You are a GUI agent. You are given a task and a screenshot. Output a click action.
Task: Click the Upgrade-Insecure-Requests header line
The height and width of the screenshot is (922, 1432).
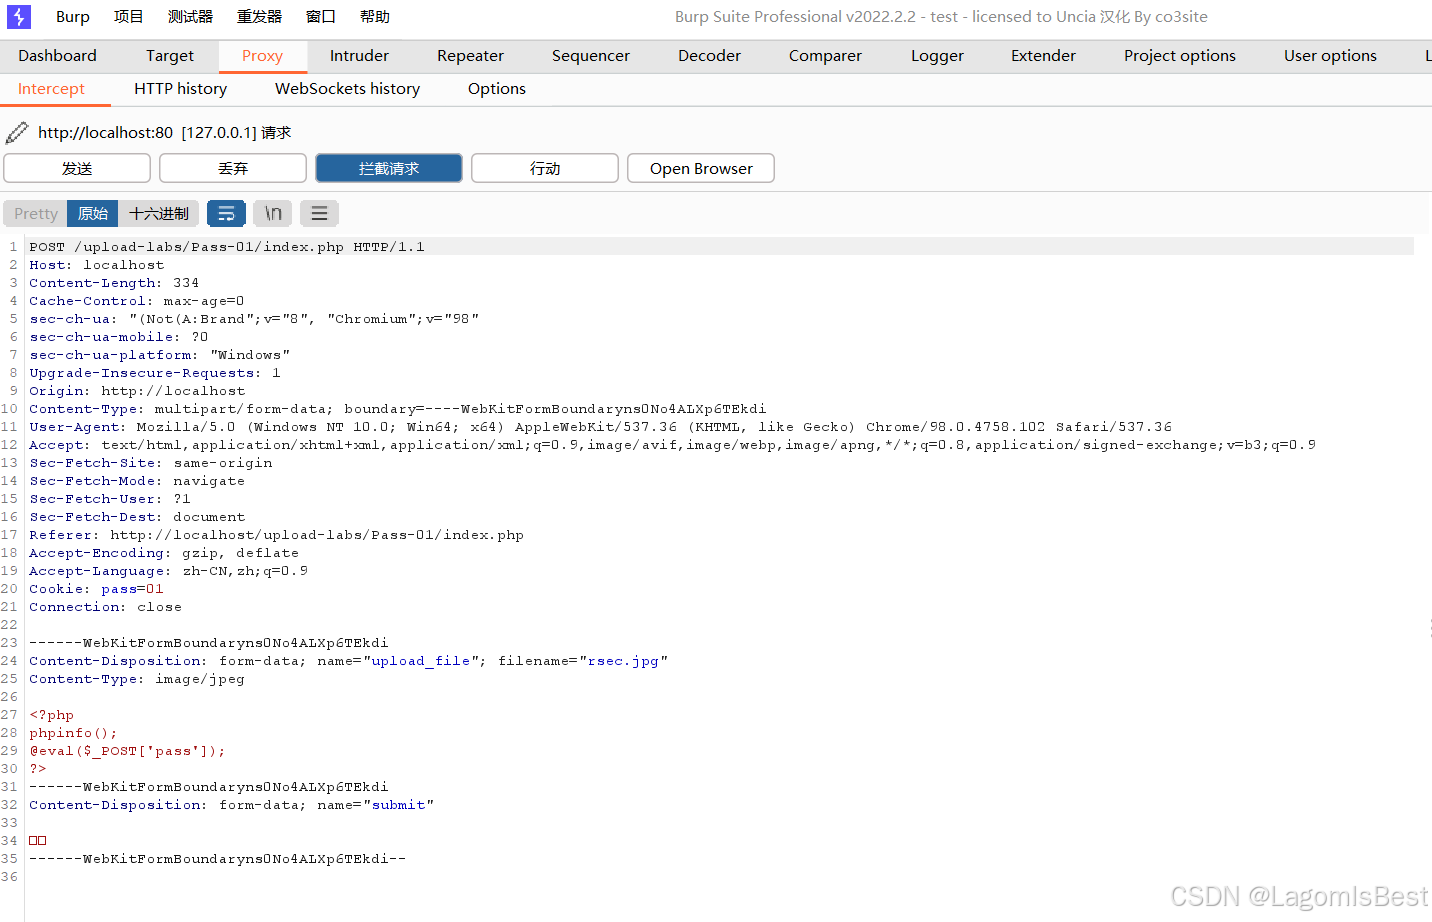pos(155,373)
